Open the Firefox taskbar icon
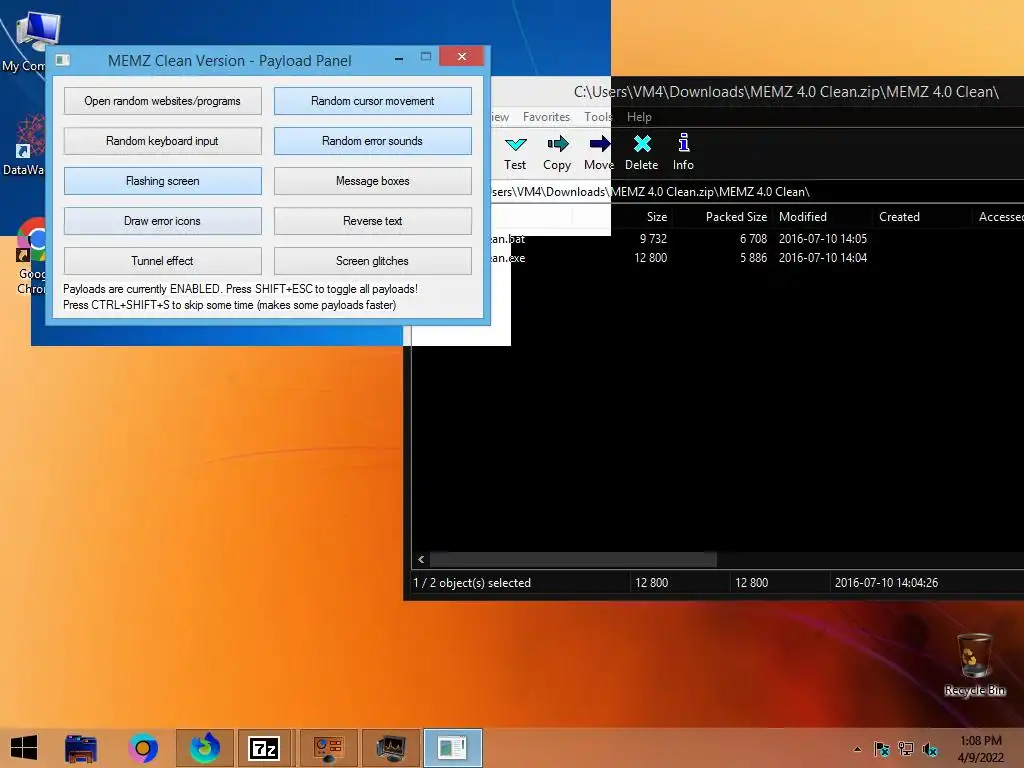Screen dimensions: 1024x768 coord(205,748)
